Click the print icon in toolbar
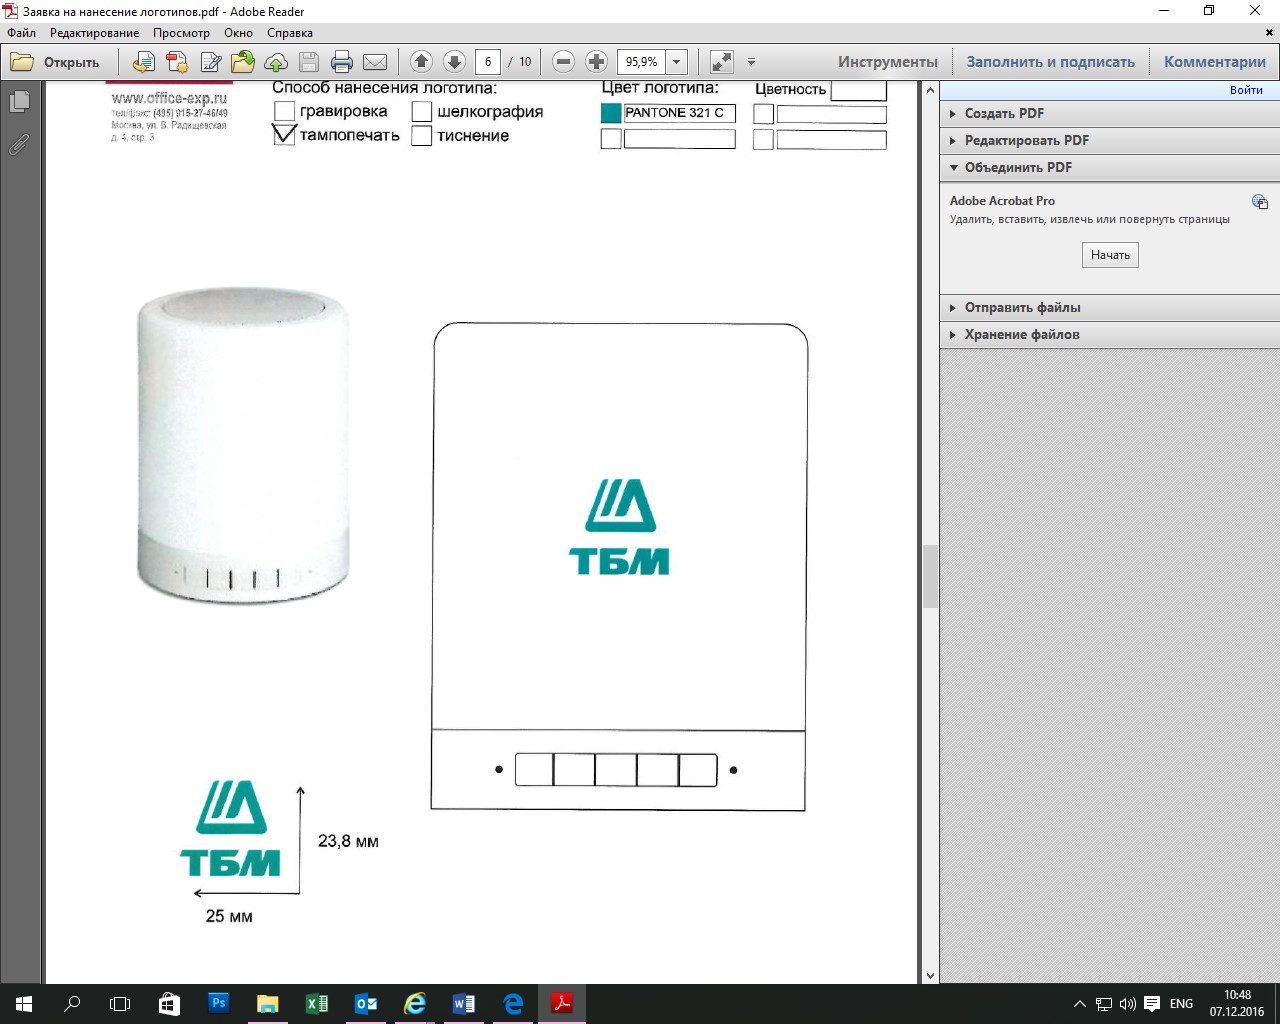The image size is (1280, 1024). click(x=342, y=62)
